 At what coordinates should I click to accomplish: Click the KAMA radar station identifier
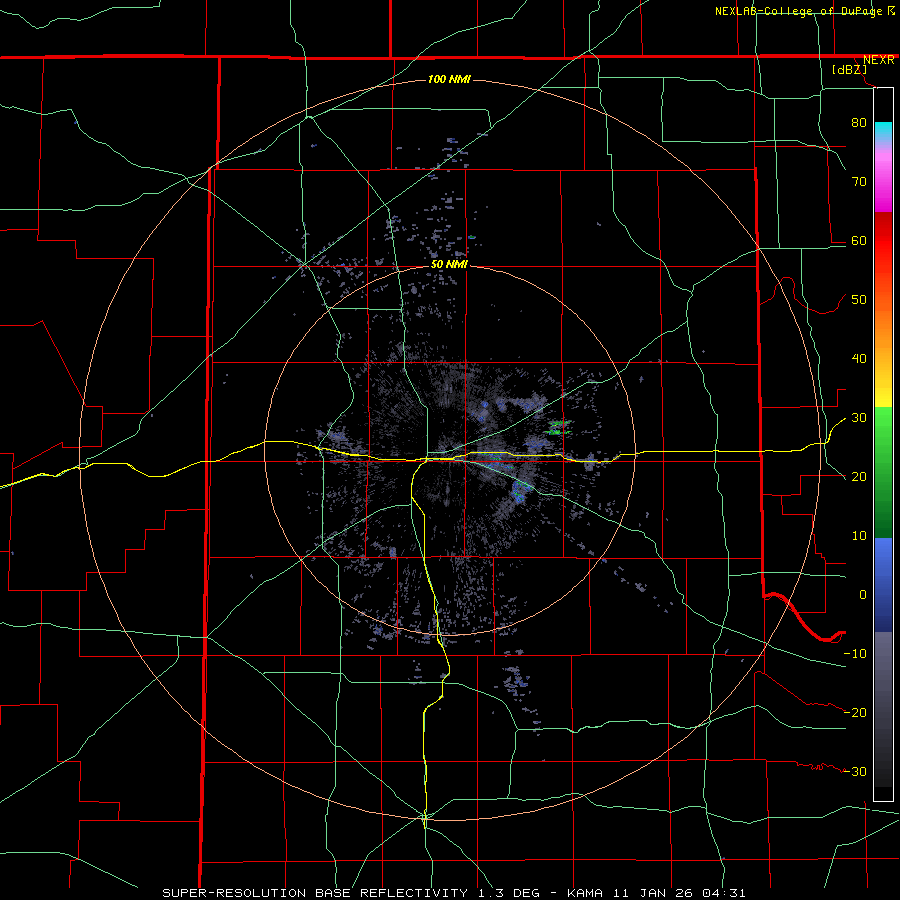coord(585,893)
